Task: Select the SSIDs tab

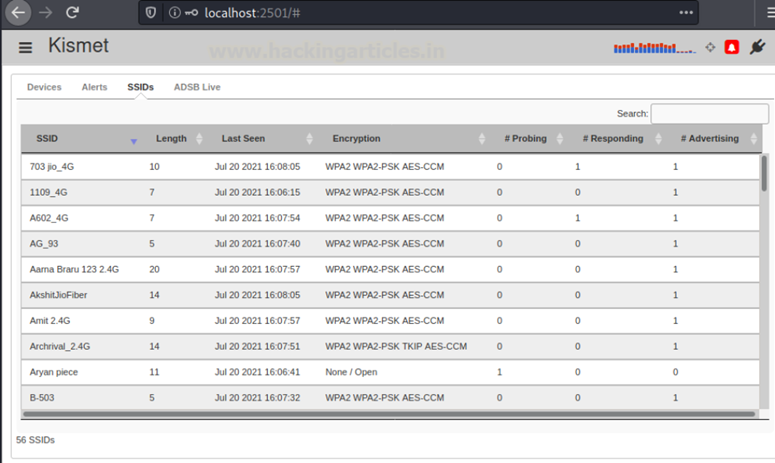Action: [140, 87]
